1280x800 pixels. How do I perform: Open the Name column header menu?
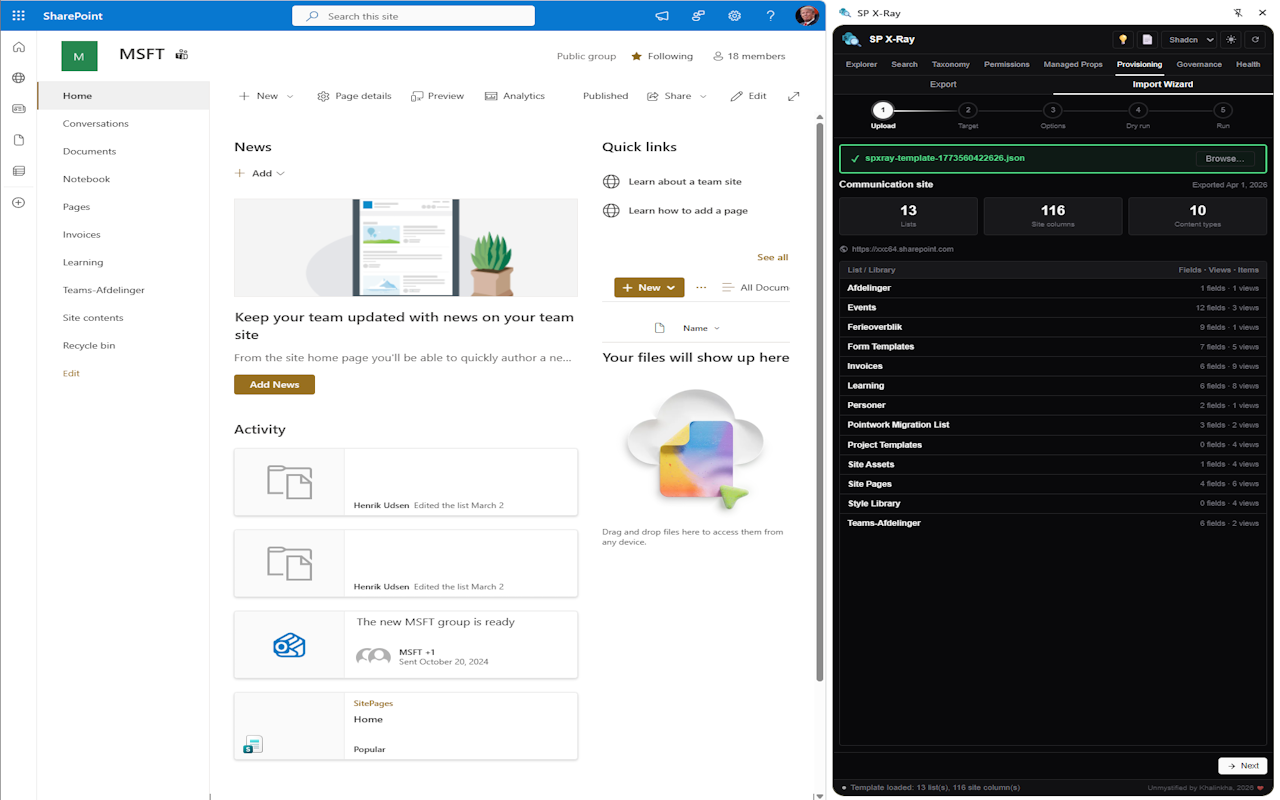click(x=701, y=328)
